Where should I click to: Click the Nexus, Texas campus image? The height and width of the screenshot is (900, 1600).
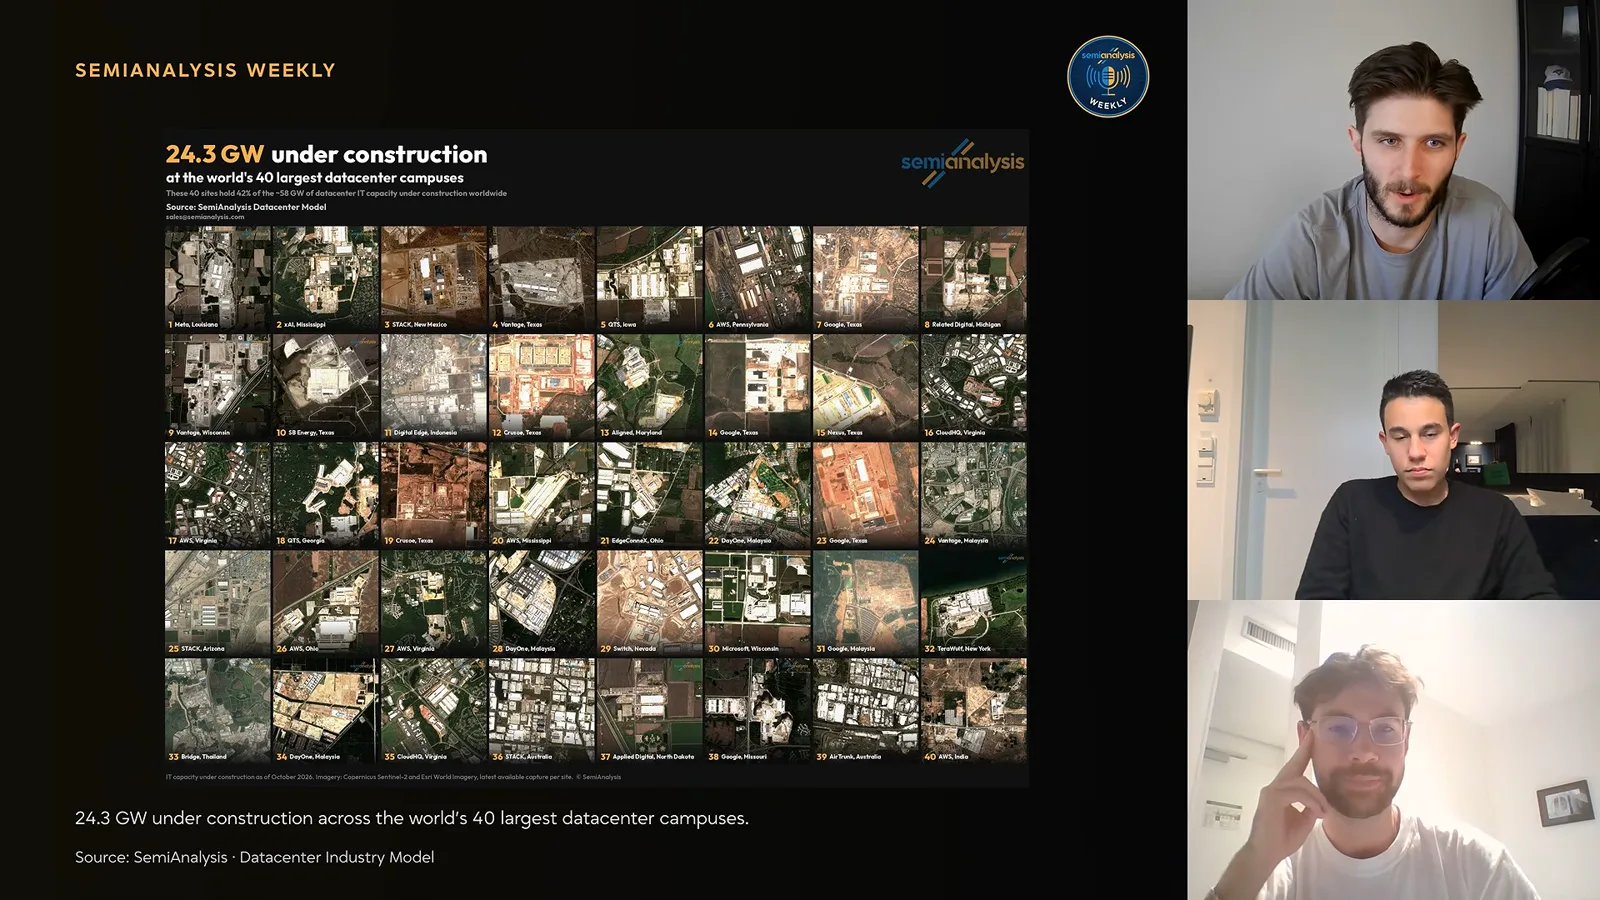coord(866,386)
